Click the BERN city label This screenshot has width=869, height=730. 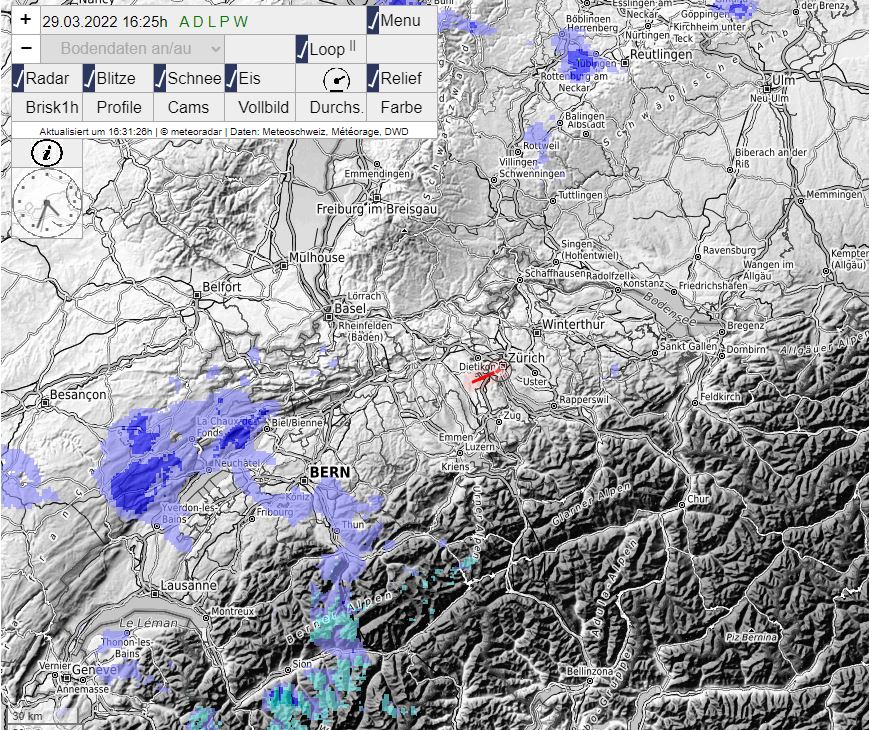coord(330,472)
